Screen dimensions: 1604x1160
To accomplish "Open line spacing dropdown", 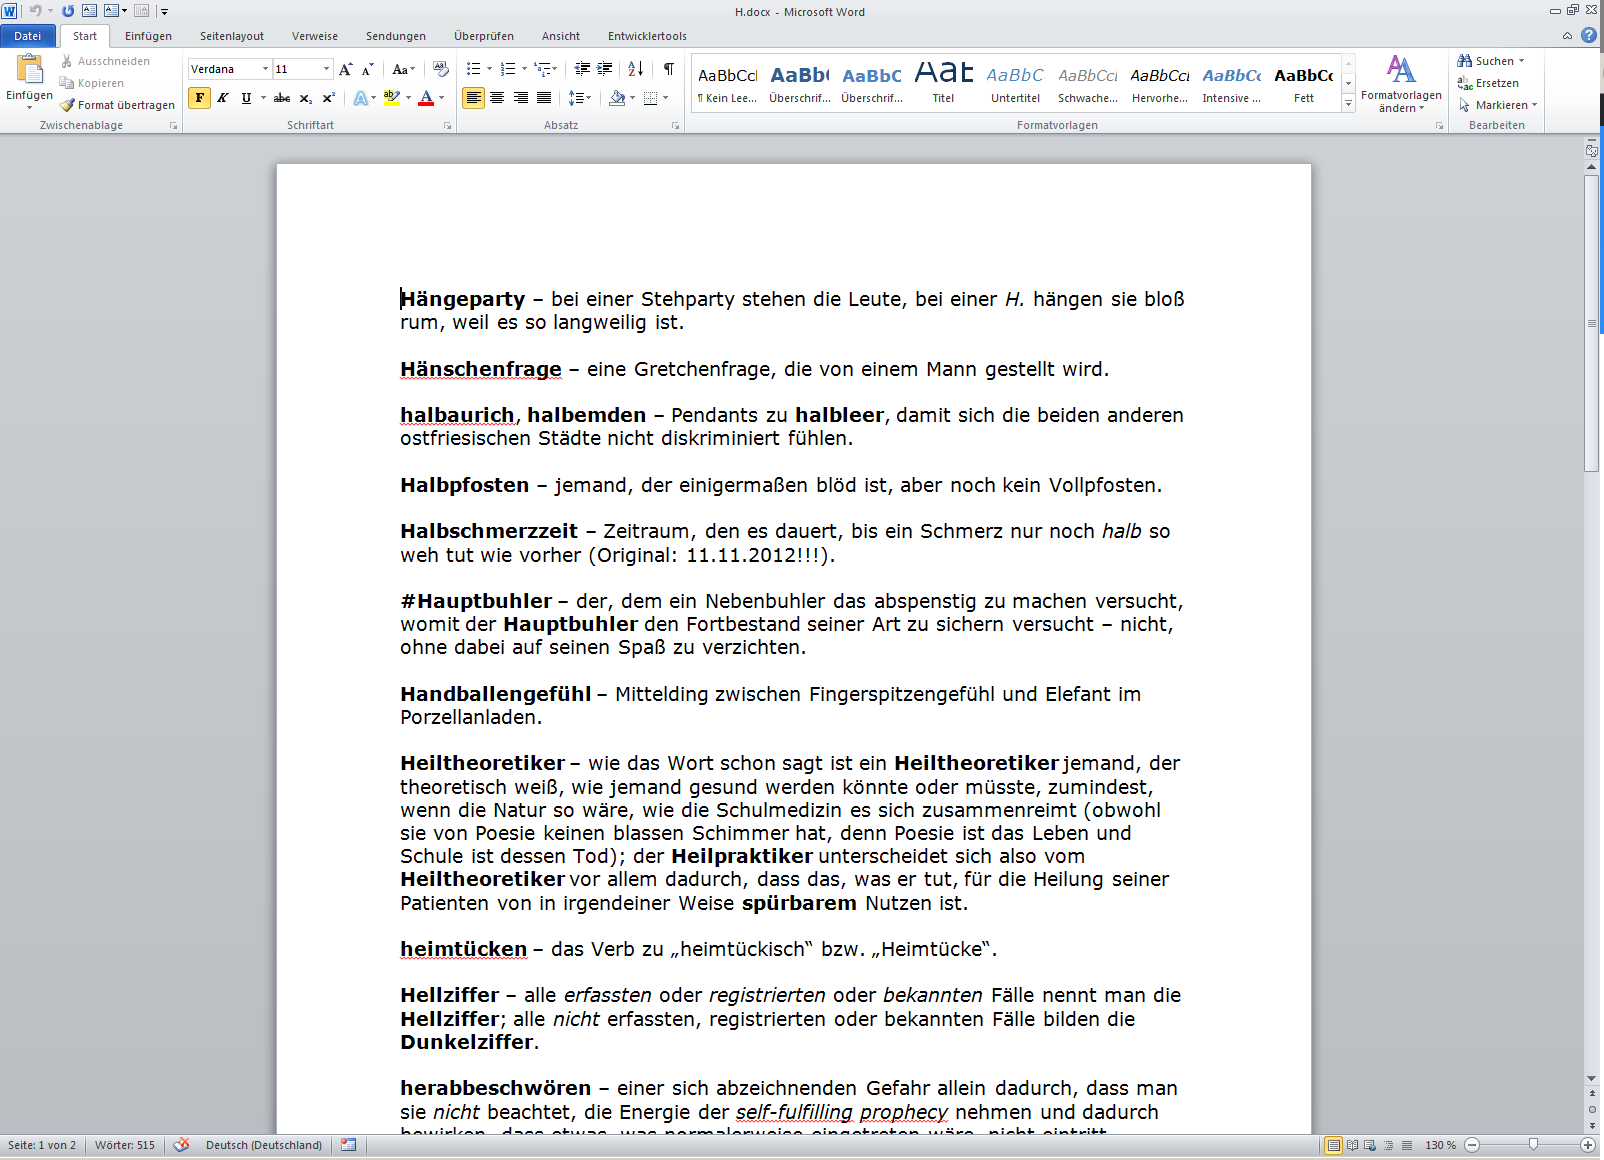I will [x=580, y=98].
